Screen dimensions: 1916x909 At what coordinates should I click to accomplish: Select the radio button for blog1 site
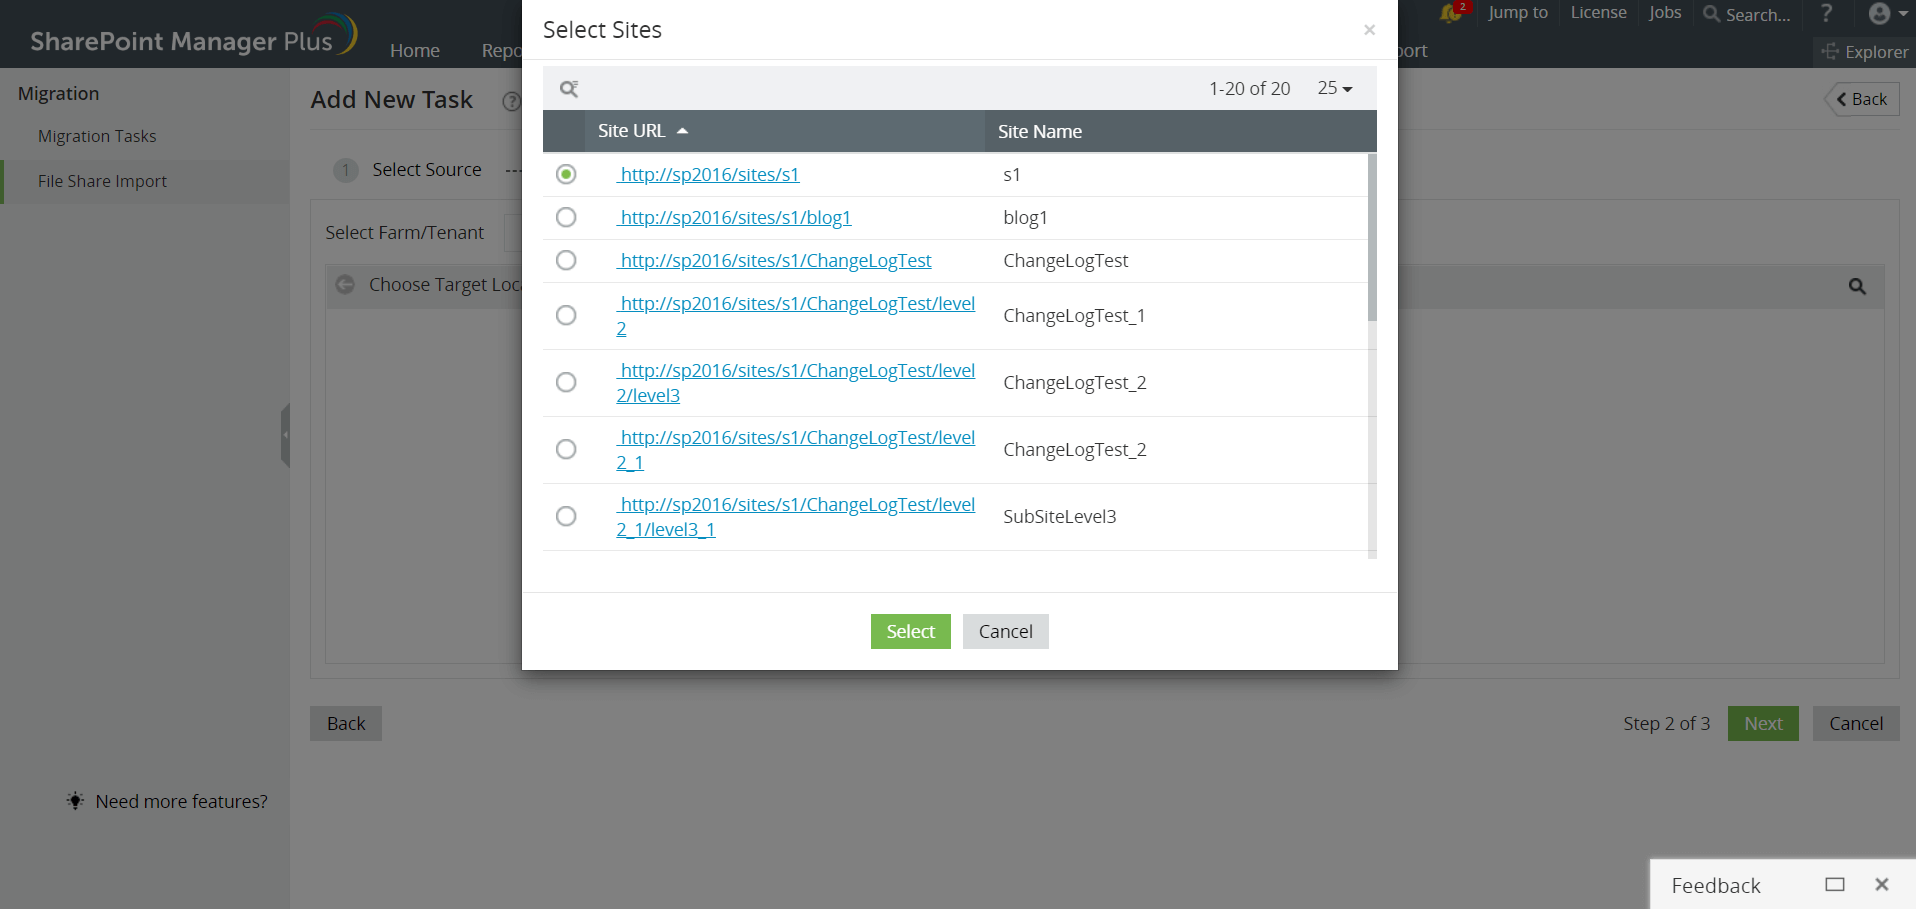(566, 217)
